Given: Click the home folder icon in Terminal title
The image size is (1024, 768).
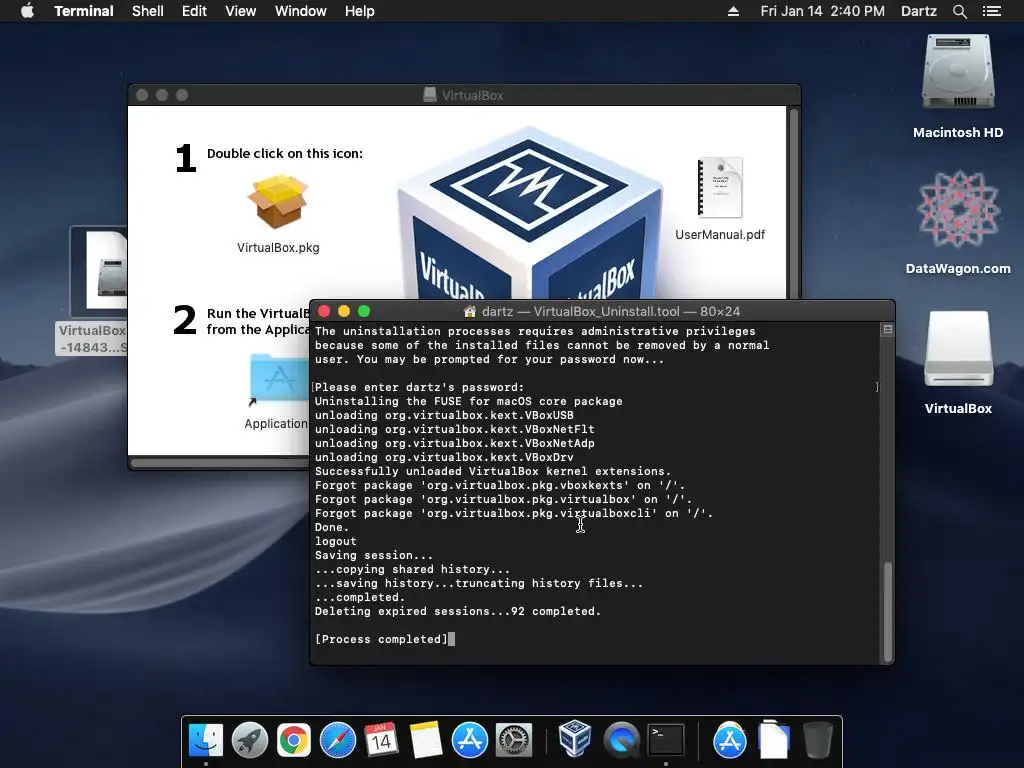Looking at the screenshot, I should tap(470, 312).
